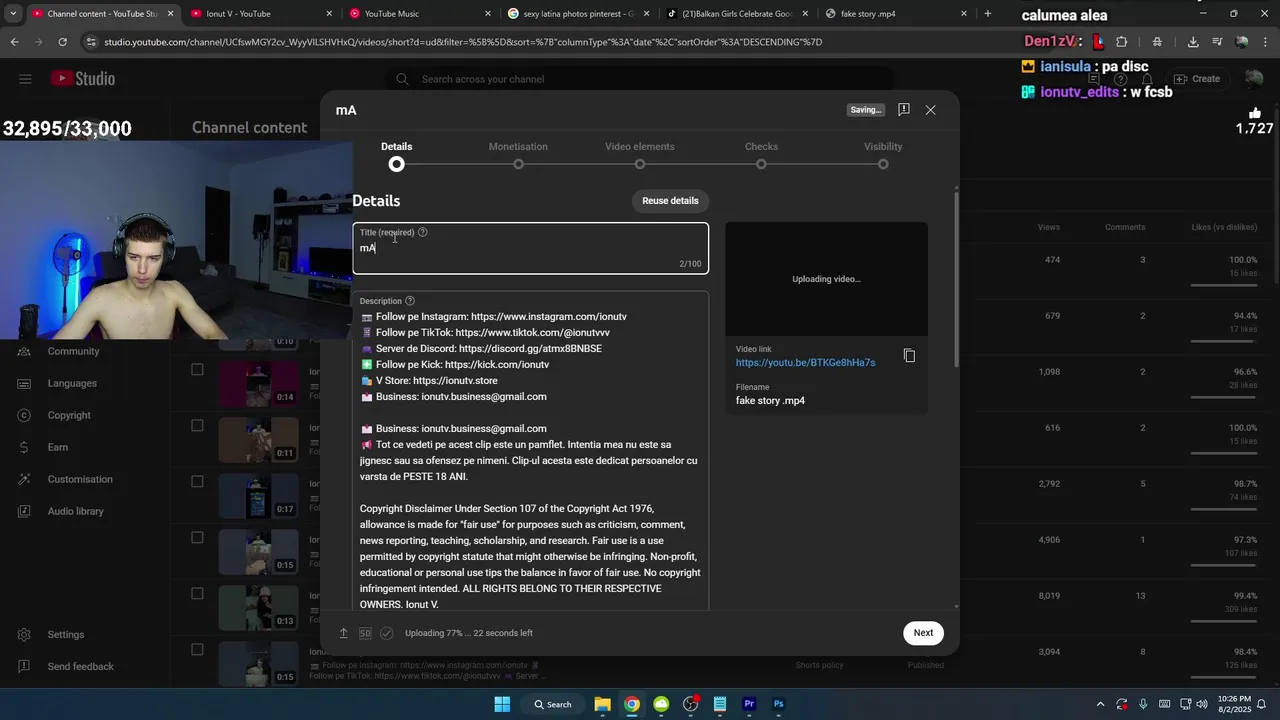This screenshot has width=1280, height=720.
Task: Open the Studio account avatar
Action: [1254, 79]
